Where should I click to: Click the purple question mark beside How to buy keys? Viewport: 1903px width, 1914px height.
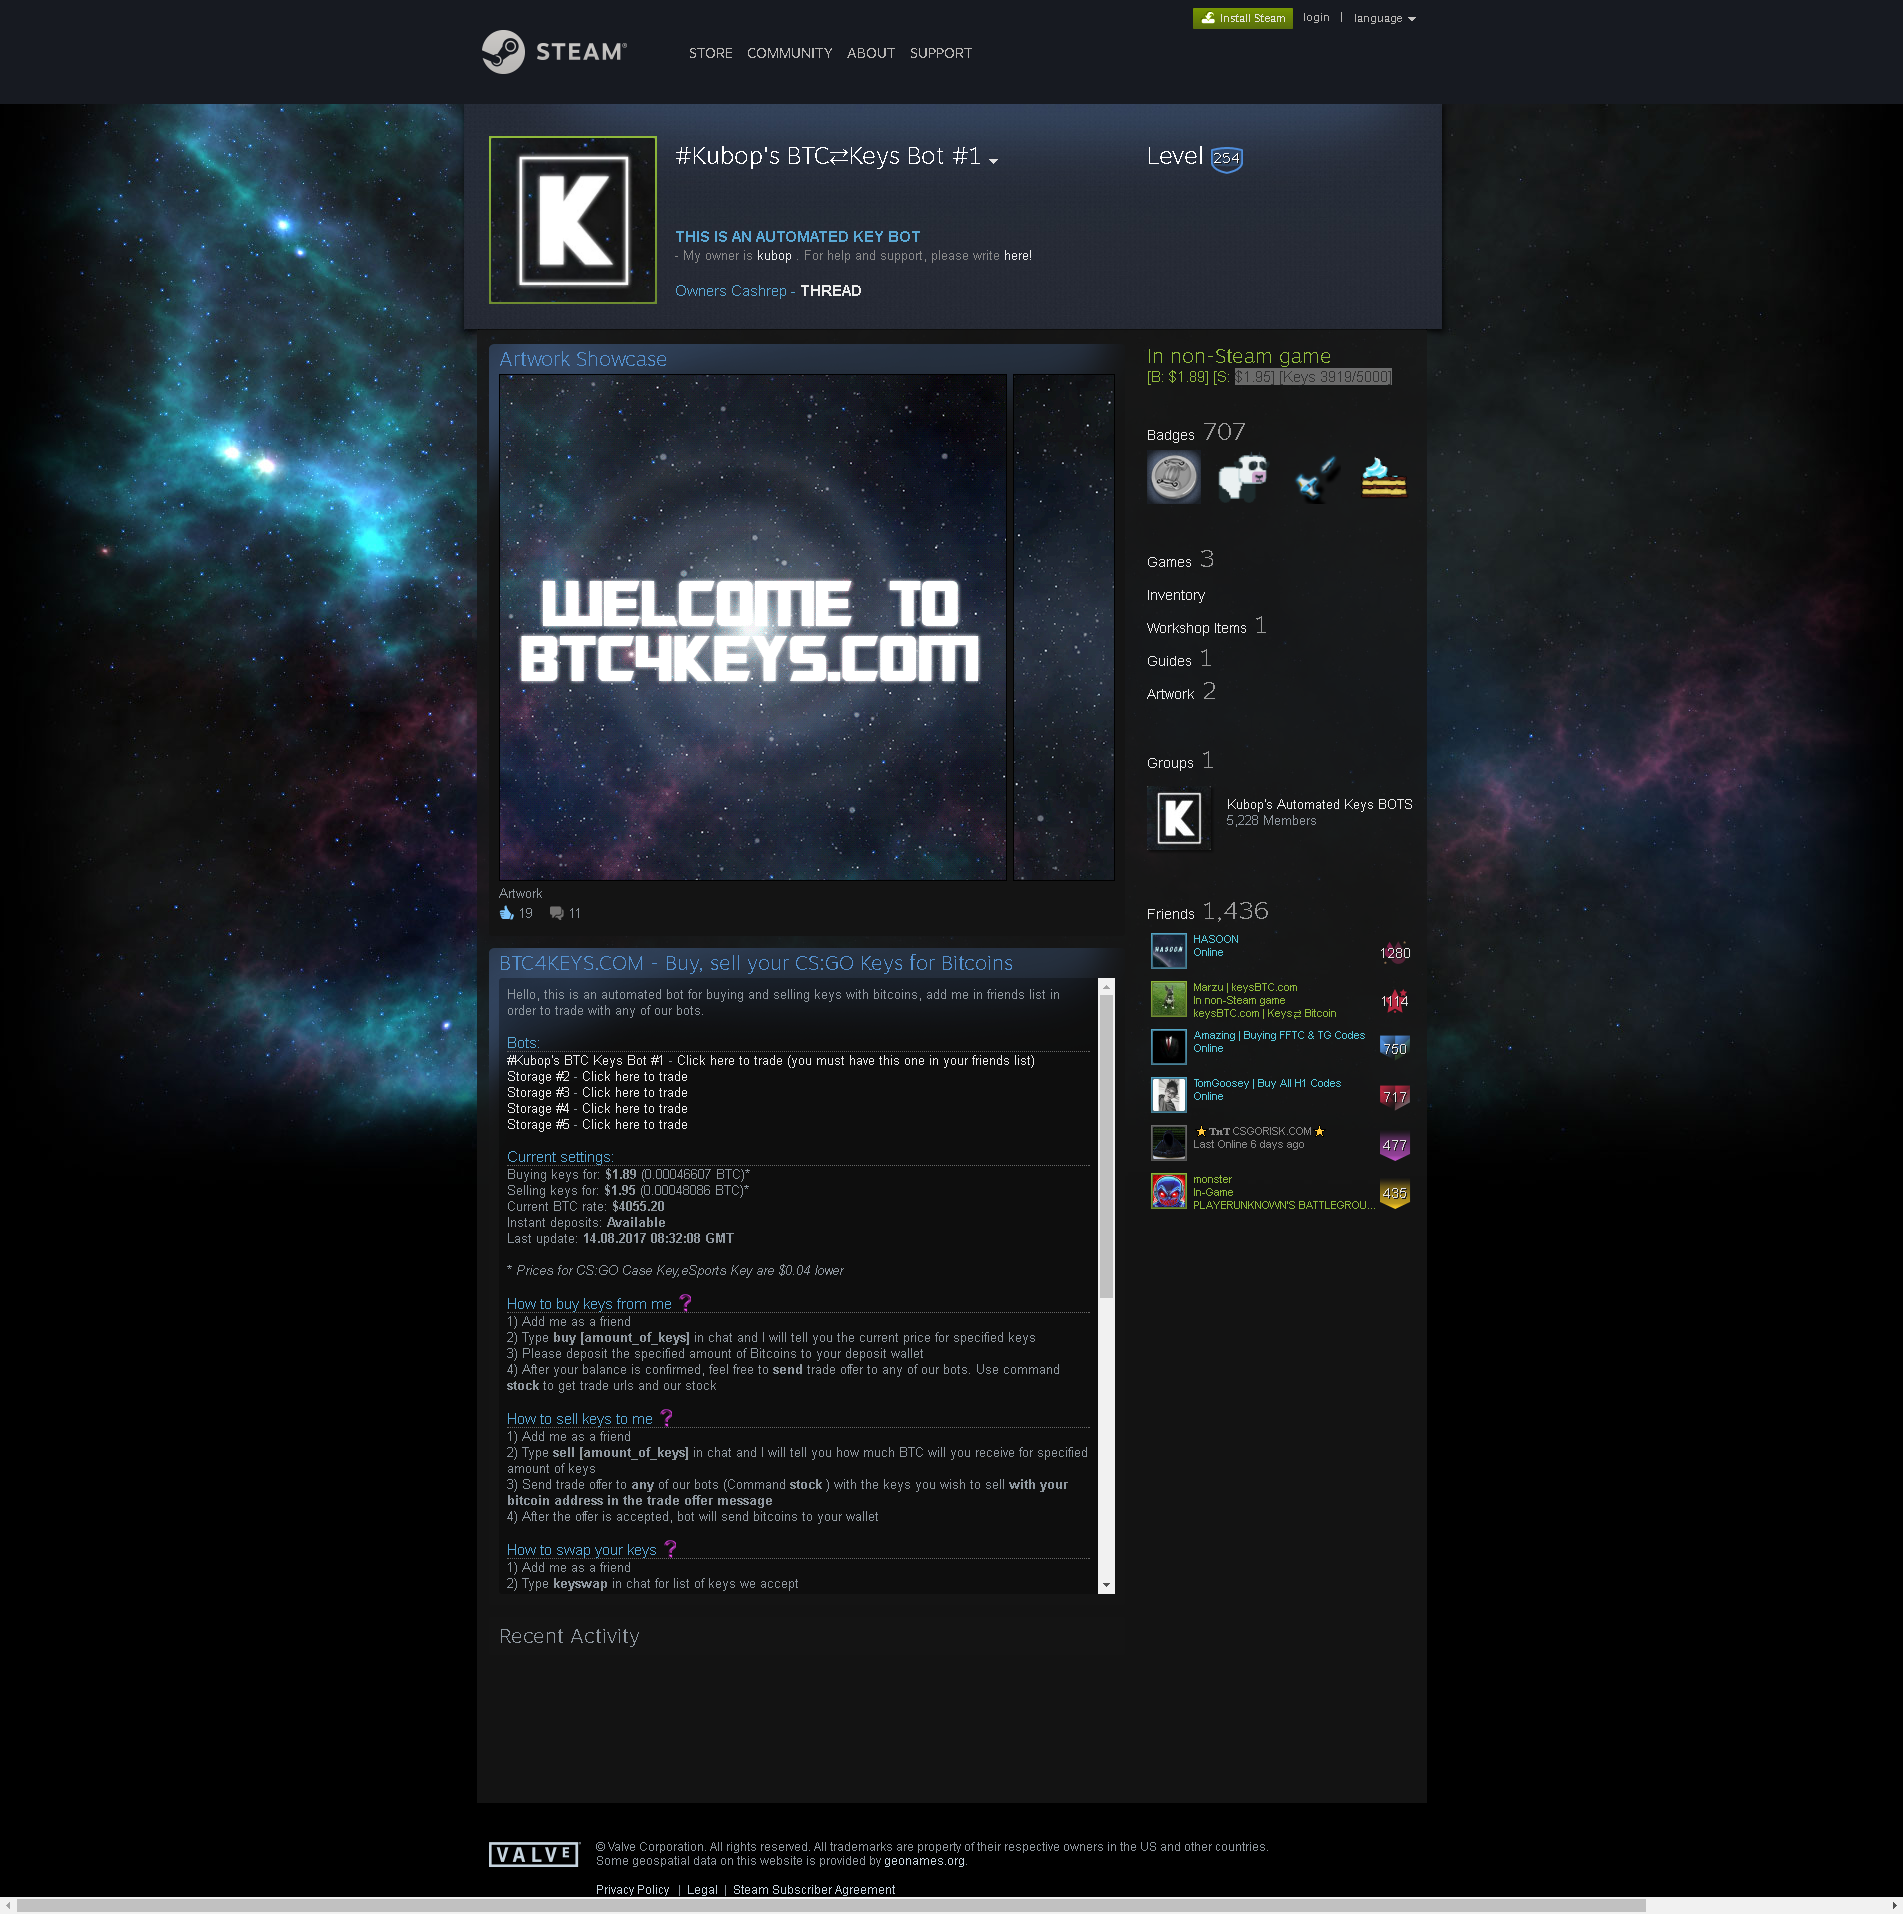[x=685, y=1303]
